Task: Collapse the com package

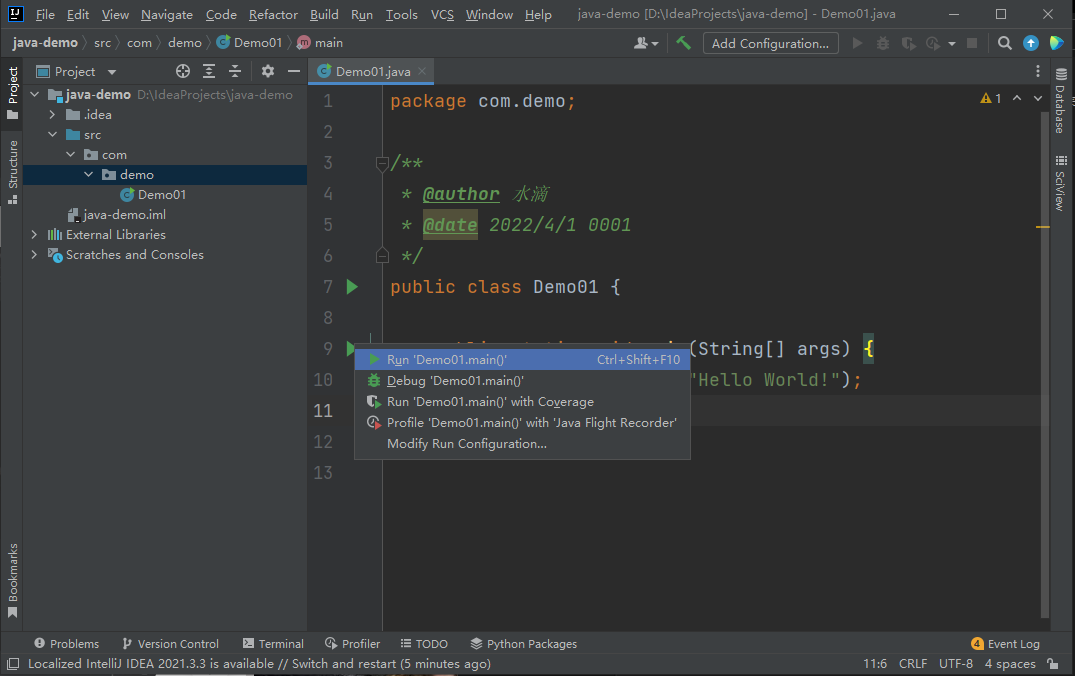Action: pyautogui.click(x=71, y=154)
